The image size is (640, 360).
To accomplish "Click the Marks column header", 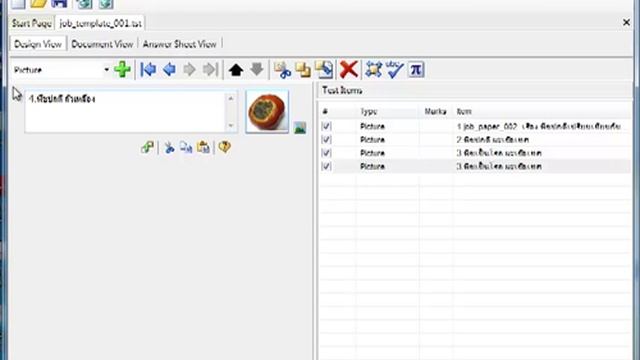I will 435,111.
